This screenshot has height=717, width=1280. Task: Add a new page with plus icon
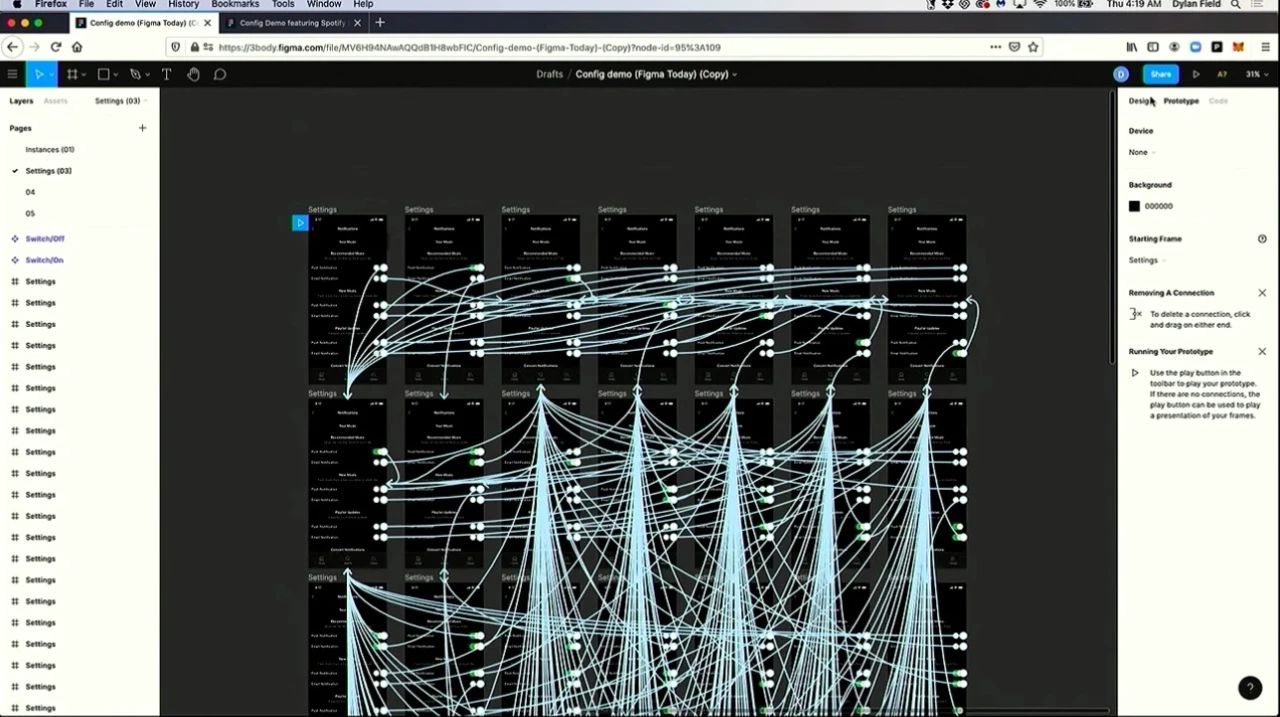click(142, 128)
